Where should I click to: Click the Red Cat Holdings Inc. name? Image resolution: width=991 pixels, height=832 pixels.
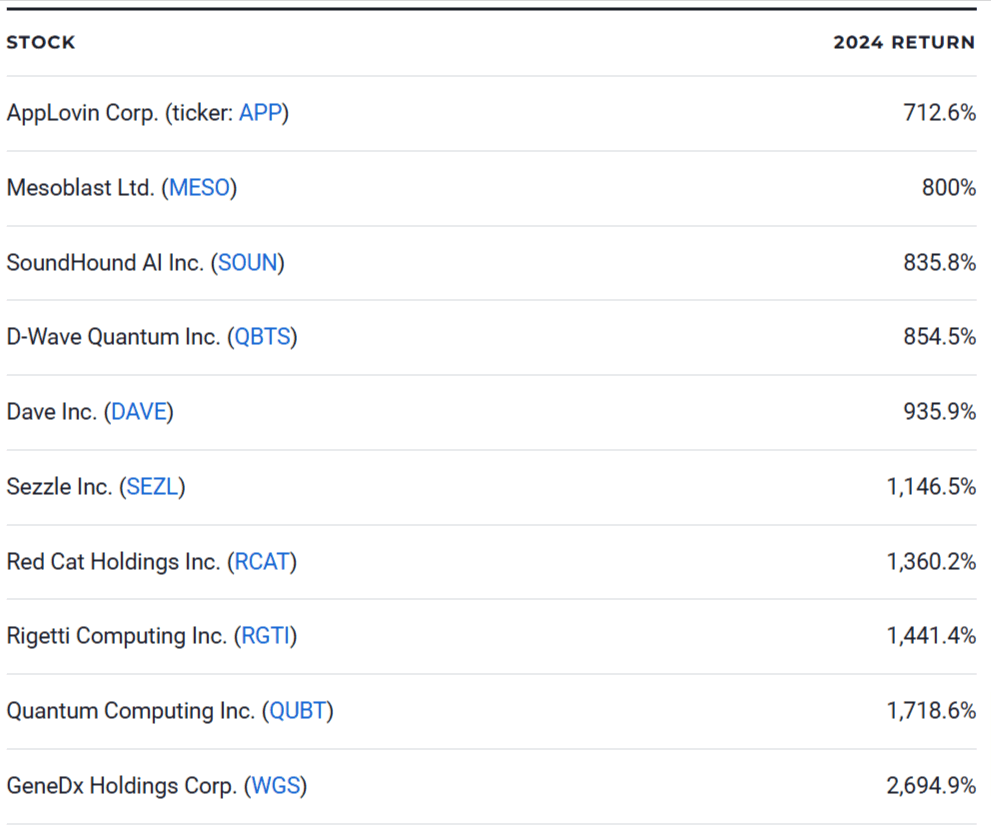[113, 562]
